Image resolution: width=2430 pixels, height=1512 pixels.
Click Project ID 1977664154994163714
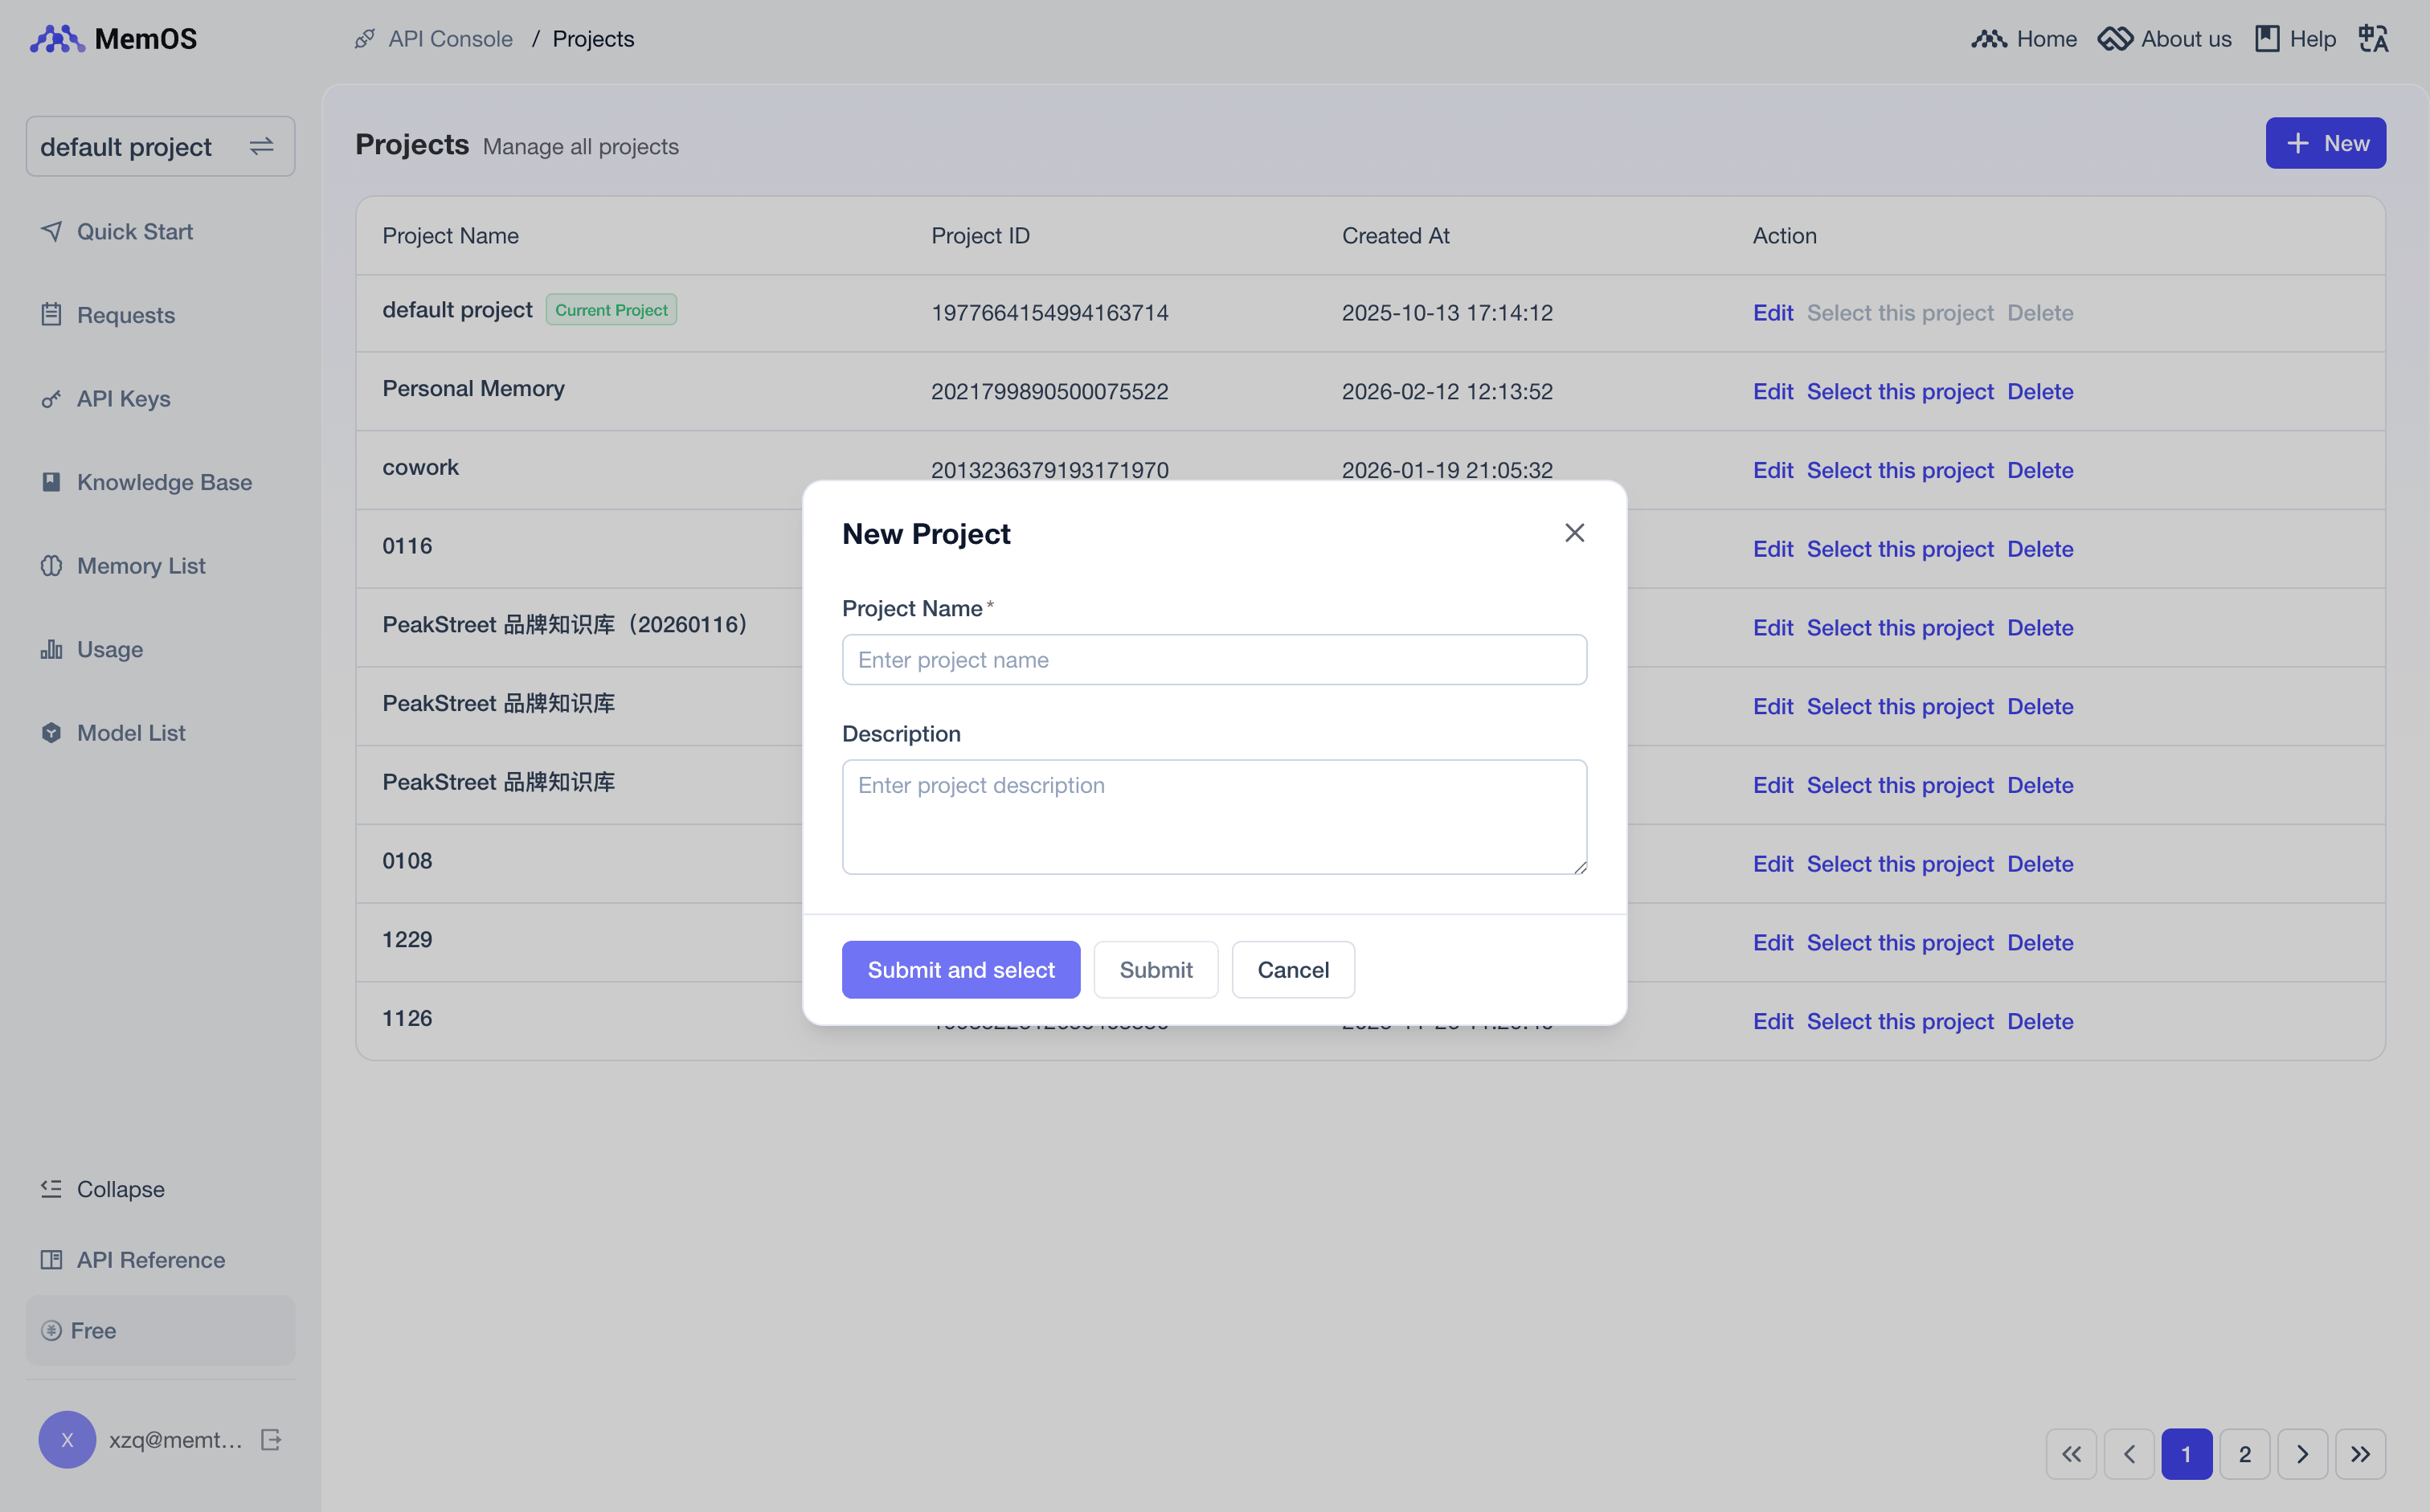1049,313
